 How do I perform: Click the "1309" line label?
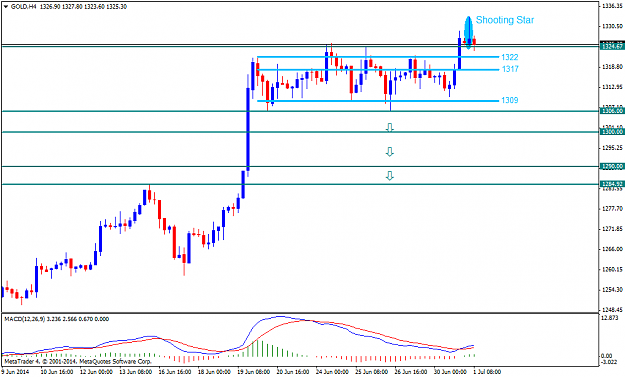point(510,100)
